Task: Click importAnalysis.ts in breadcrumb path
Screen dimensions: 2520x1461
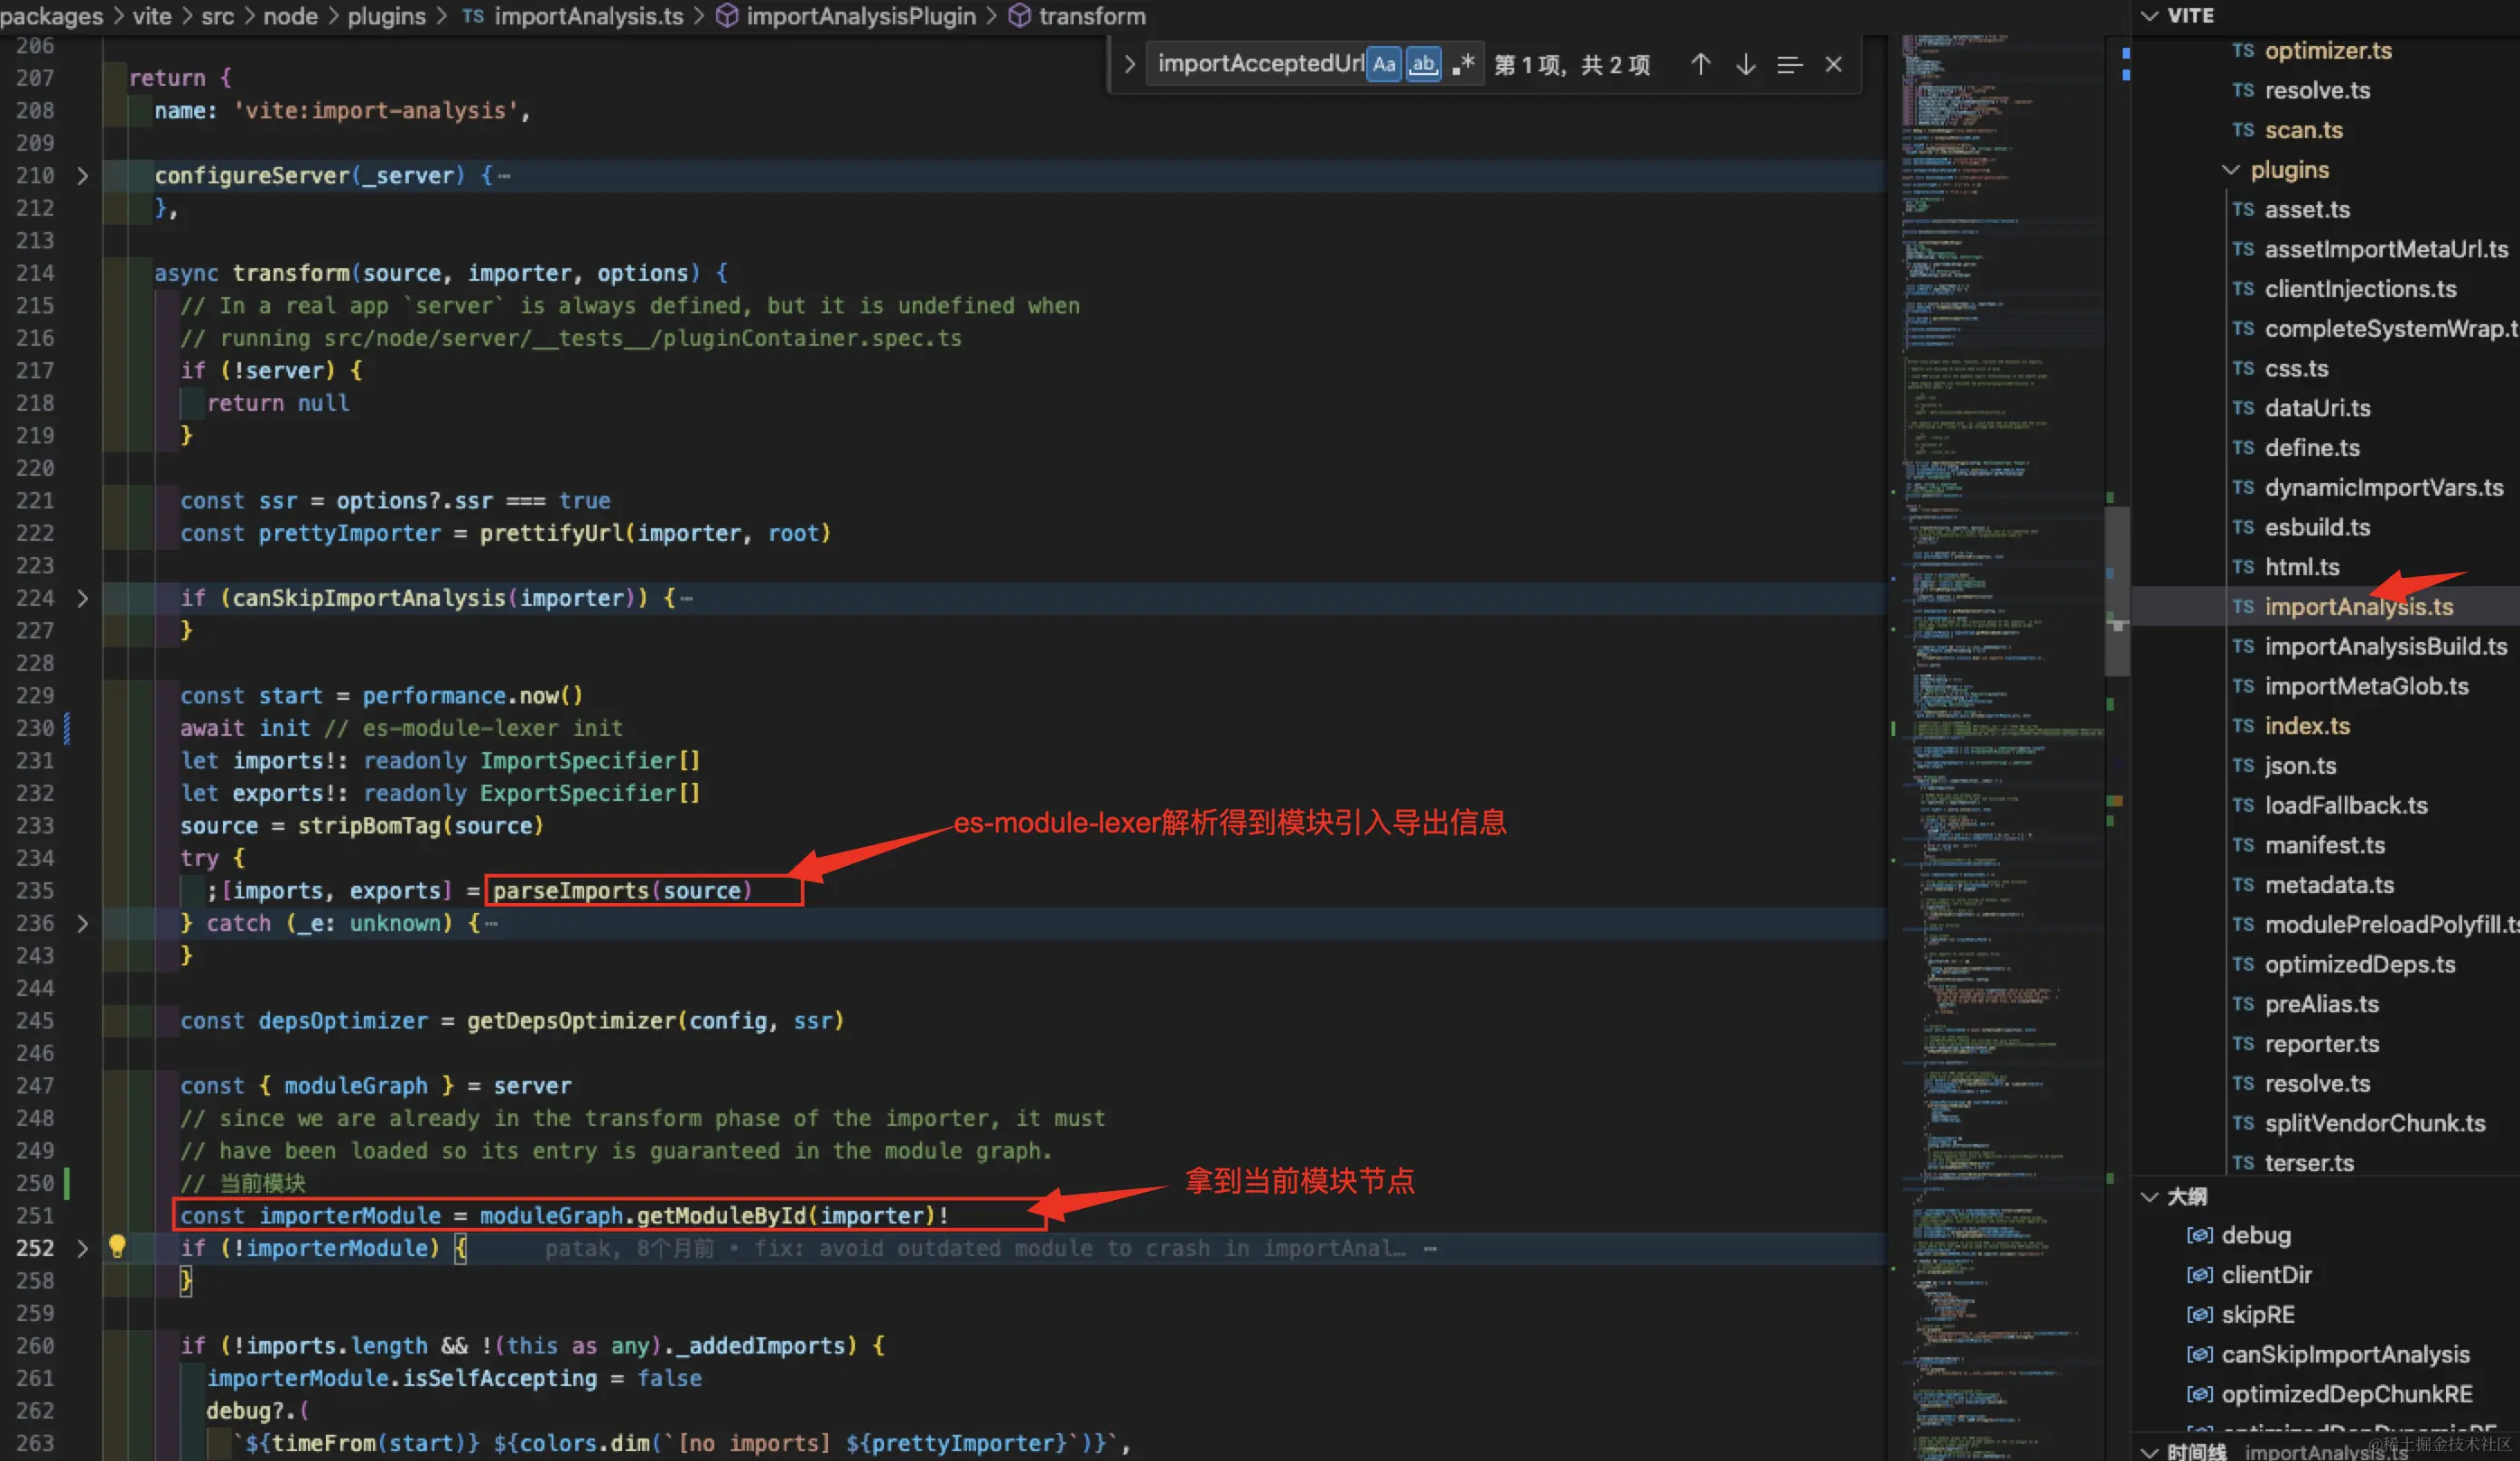Action: (588, 16)
